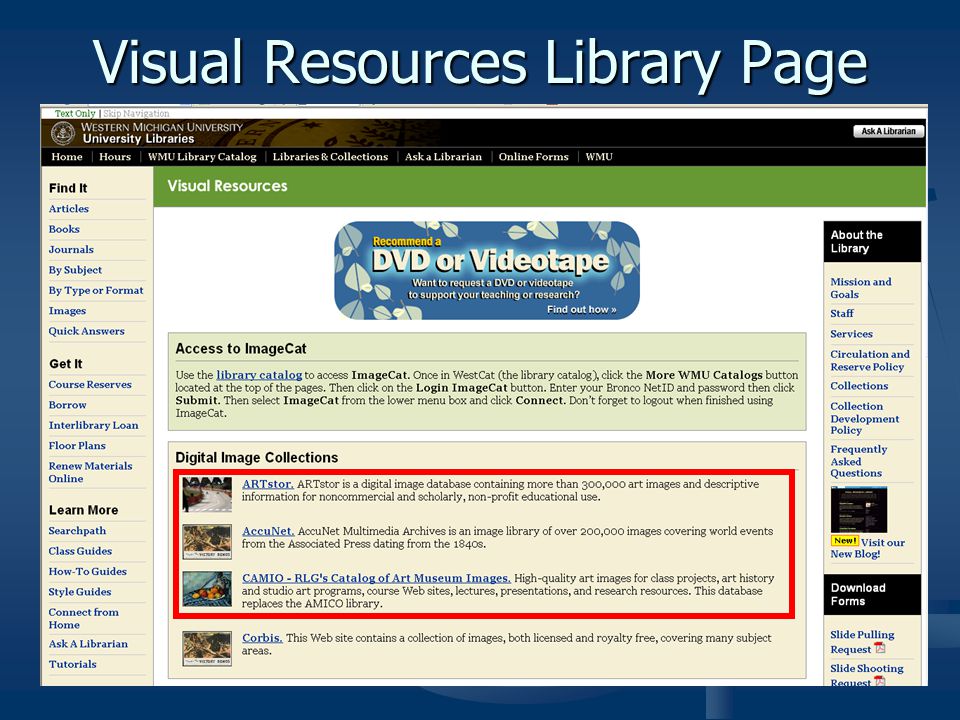Viewport: 960px width, 720px height.
Task: Open CAMIO - RLG's Catalog of Art Museum Images
Action: tap(376, 578)
